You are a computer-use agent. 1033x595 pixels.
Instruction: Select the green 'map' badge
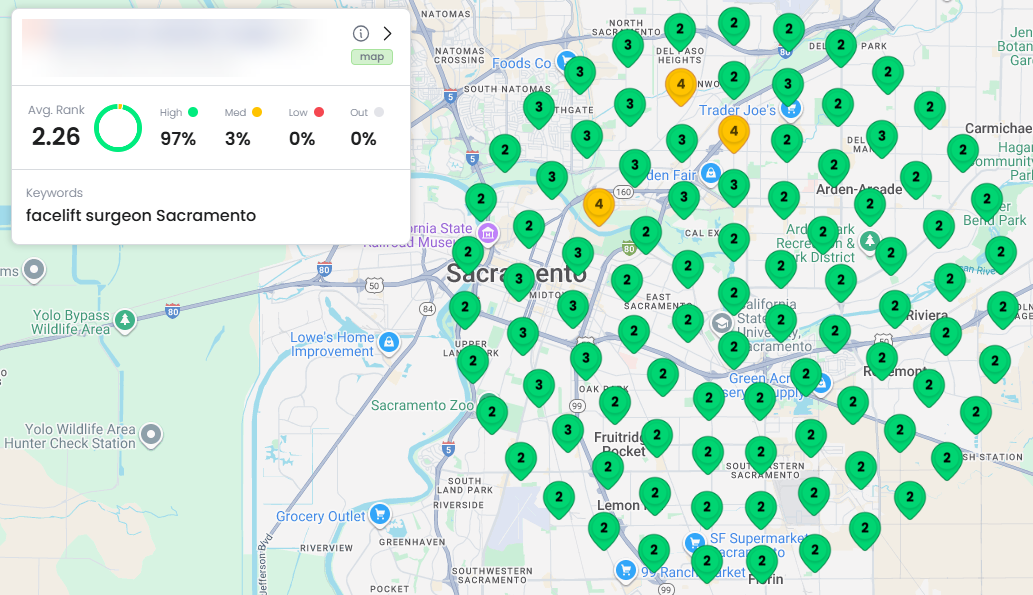point(371,57)
